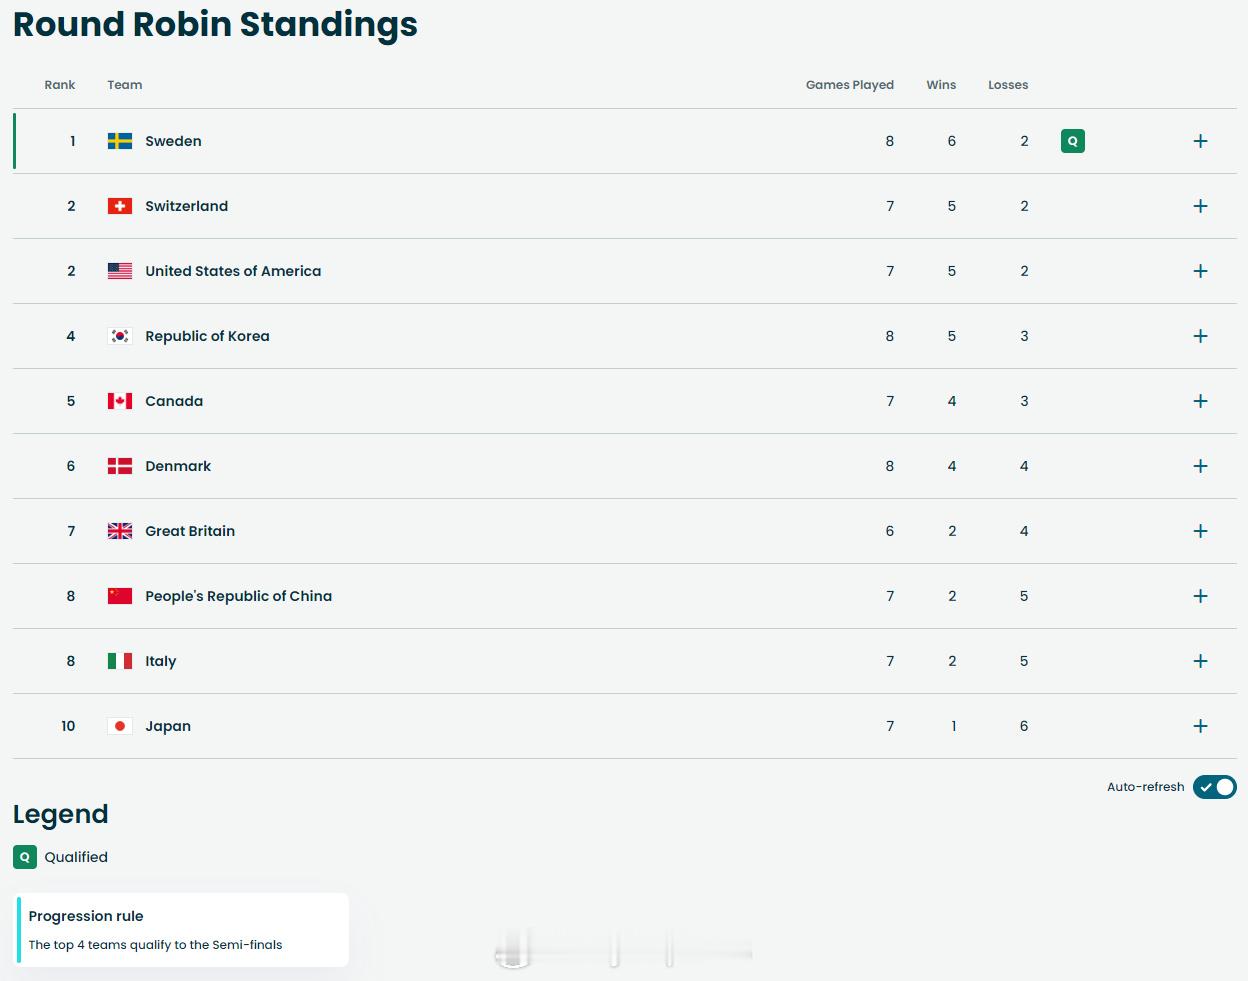Click the Great Britain flag icon
Viewport: 1248px width, 981px height.
120,531
